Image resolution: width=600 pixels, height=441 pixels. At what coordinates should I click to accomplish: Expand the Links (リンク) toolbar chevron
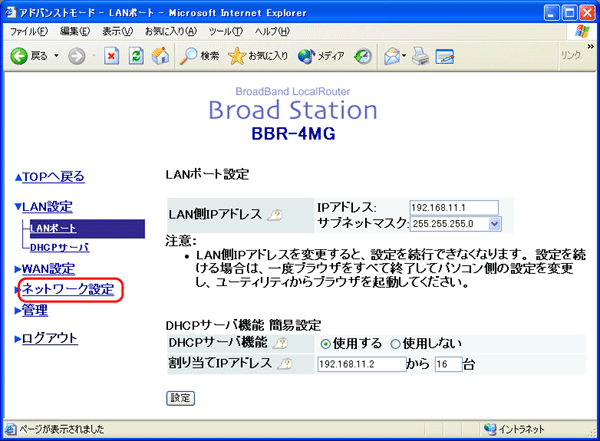[591, 46]
